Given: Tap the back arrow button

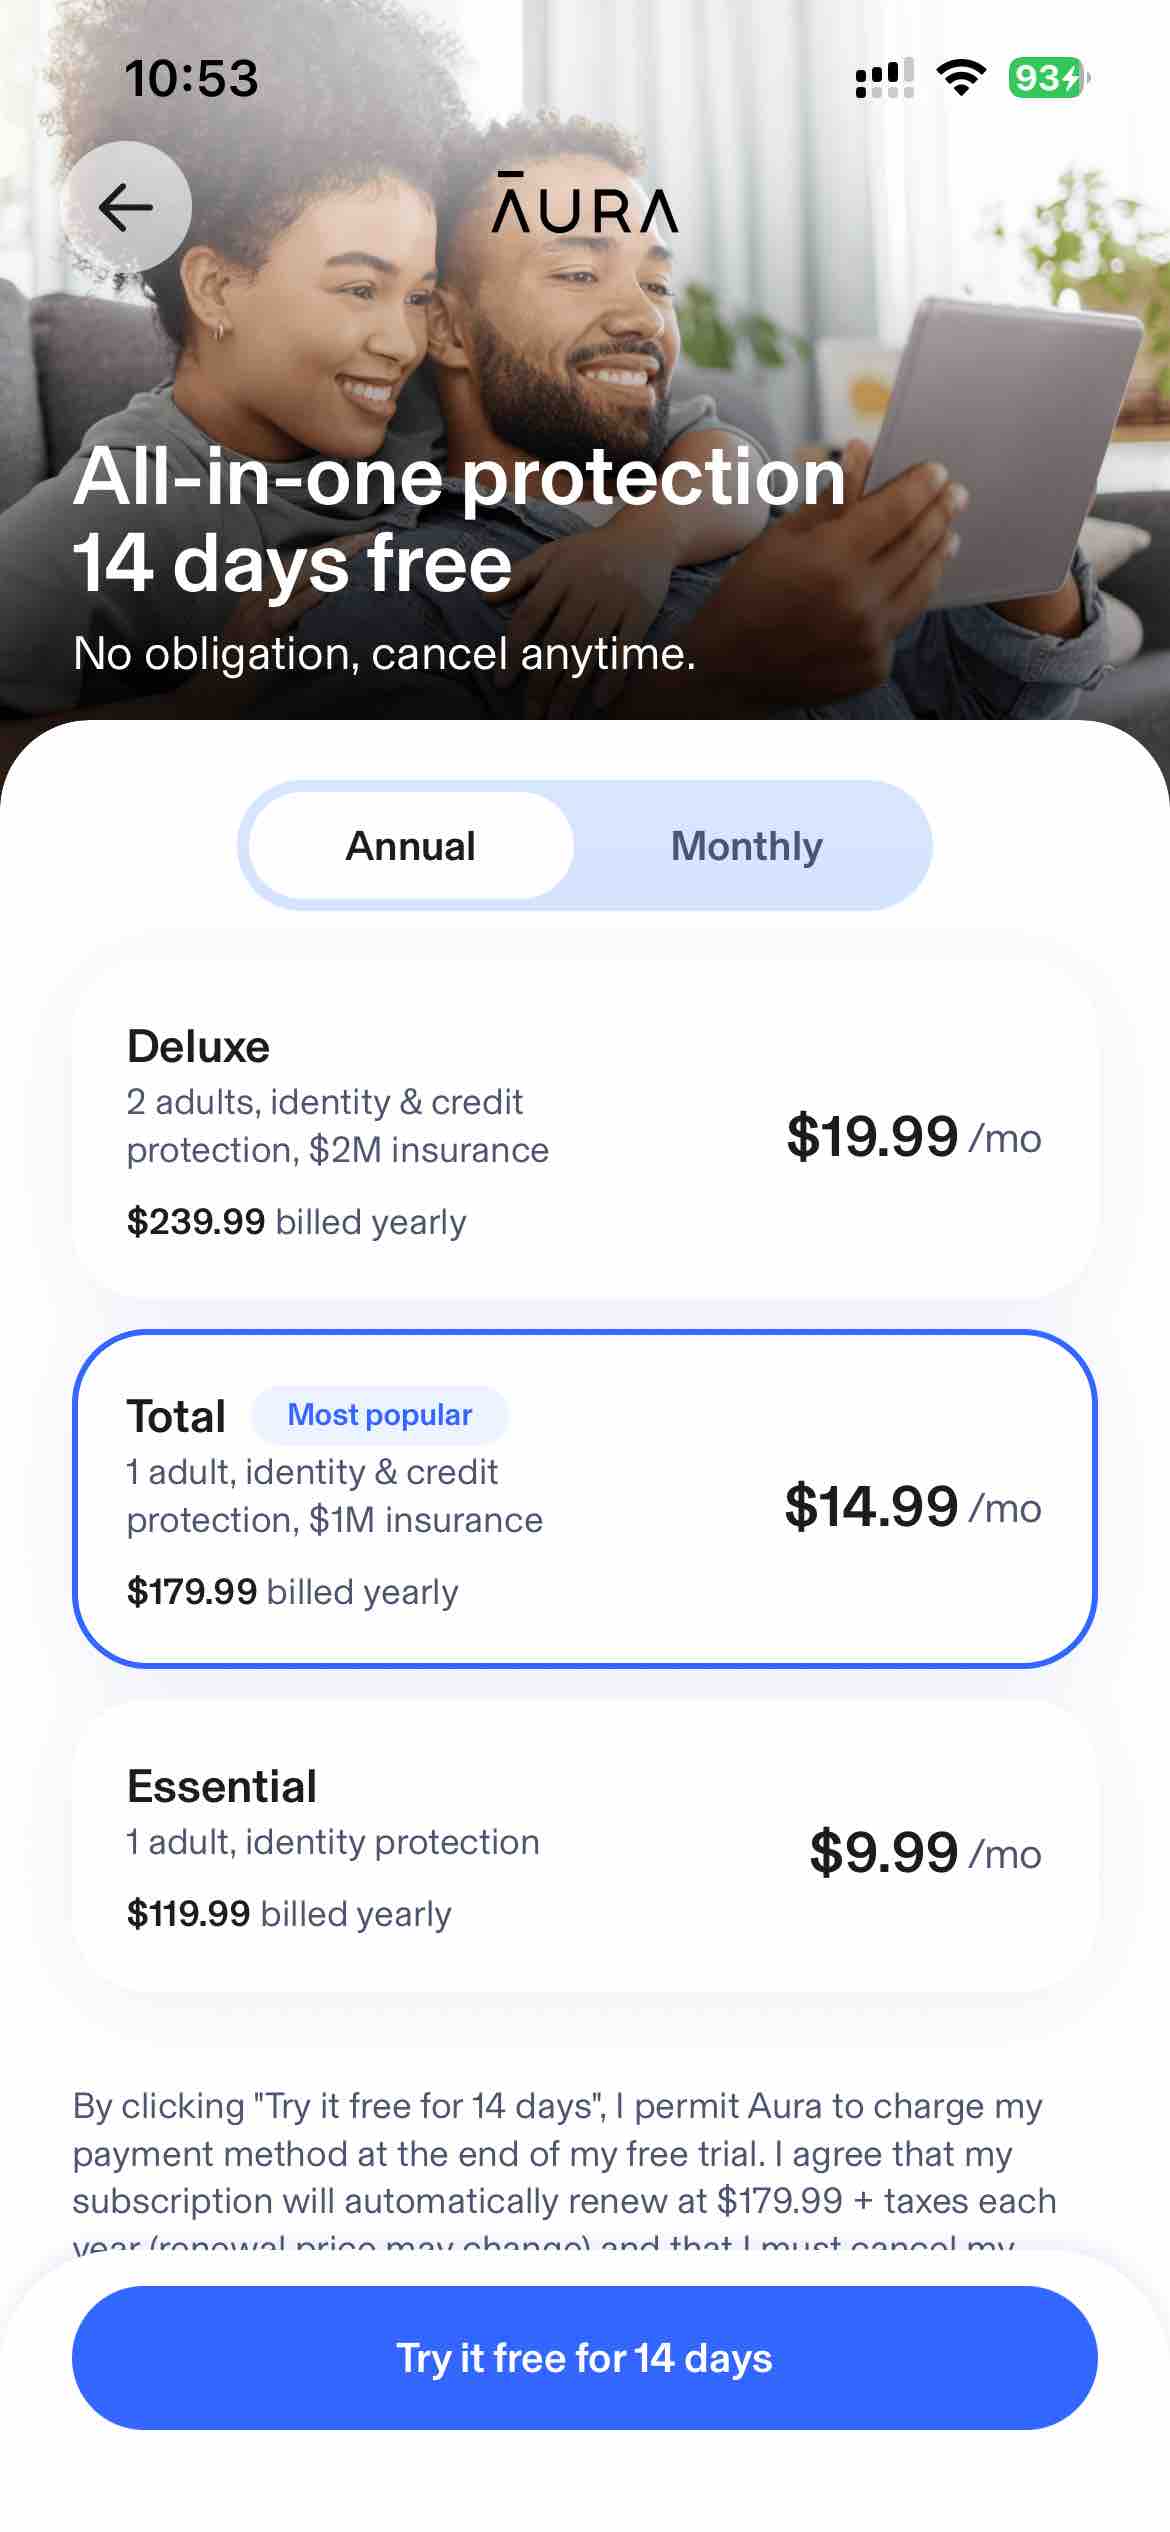Looking at the screenshot, I should coord(126,207).
